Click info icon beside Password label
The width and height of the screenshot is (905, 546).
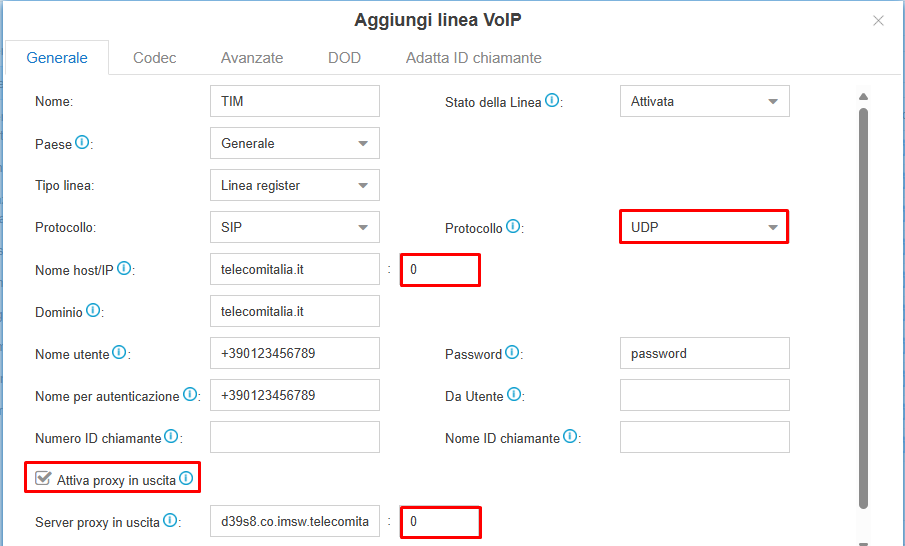pos(512,353)
